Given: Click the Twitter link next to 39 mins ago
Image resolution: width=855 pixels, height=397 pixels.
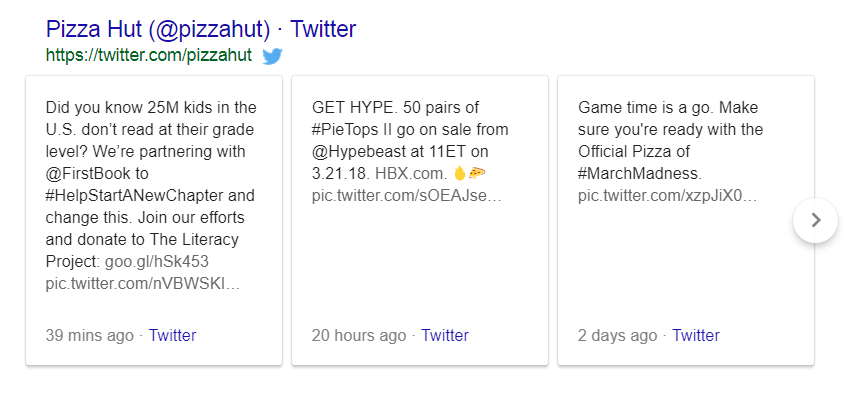Looking at the screenshot, I should coord(172,335).
